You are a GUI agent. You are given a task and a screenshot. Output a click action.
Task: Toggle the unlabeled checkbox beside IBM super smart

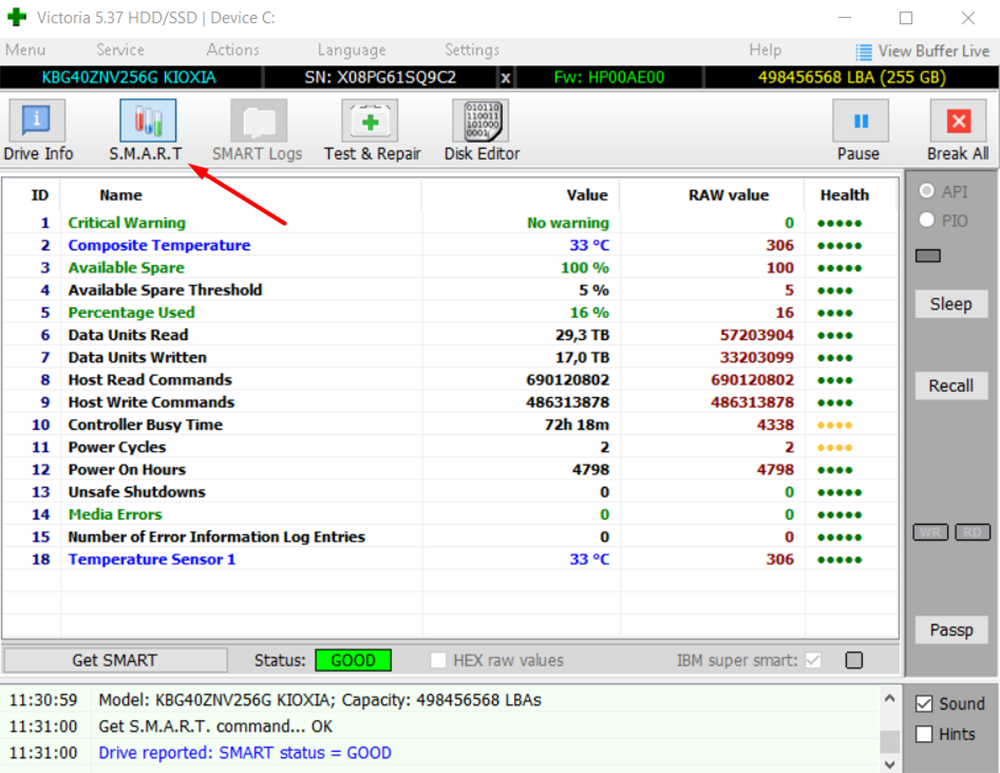click(x=854, y=660)
